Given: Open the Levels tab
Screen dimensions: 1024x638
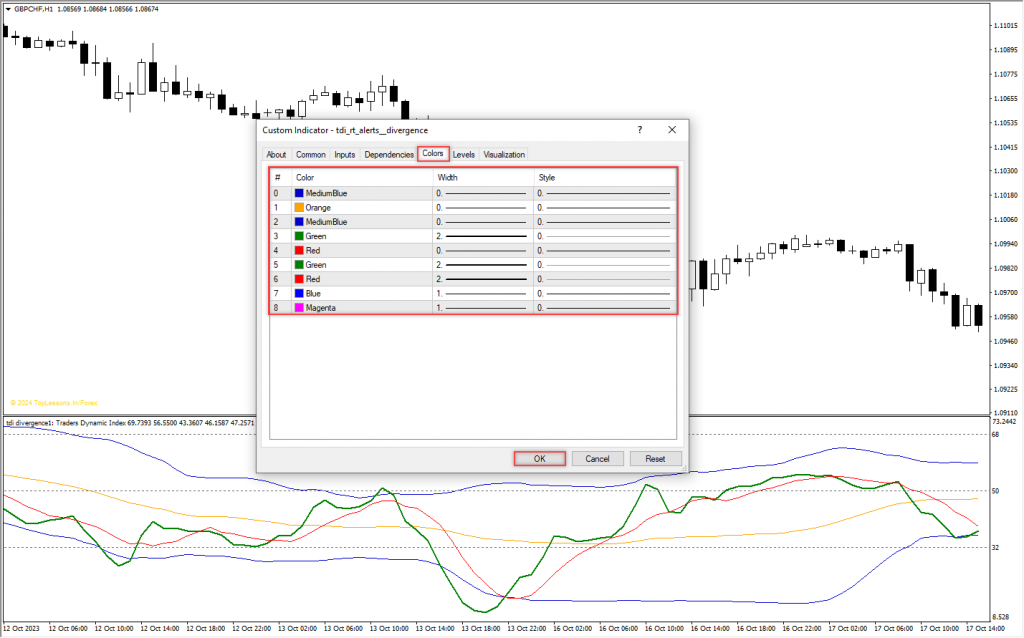Looking at the screenshot, I should (464, 155).
